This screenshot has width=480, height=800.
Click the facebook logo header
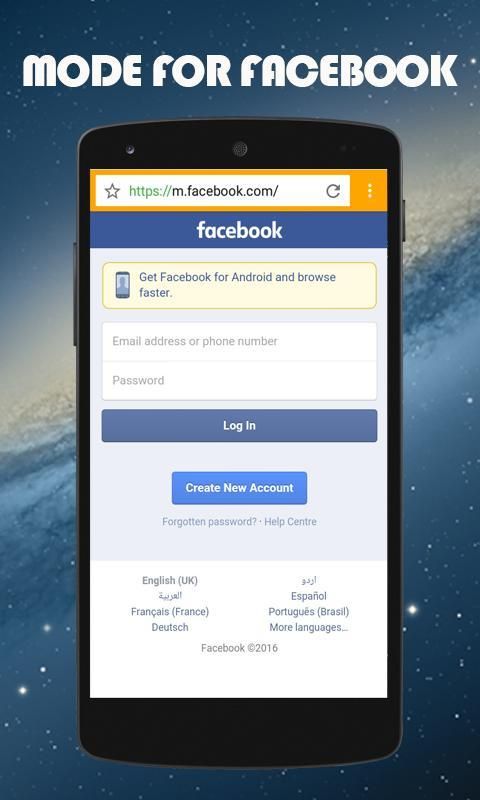239,230
